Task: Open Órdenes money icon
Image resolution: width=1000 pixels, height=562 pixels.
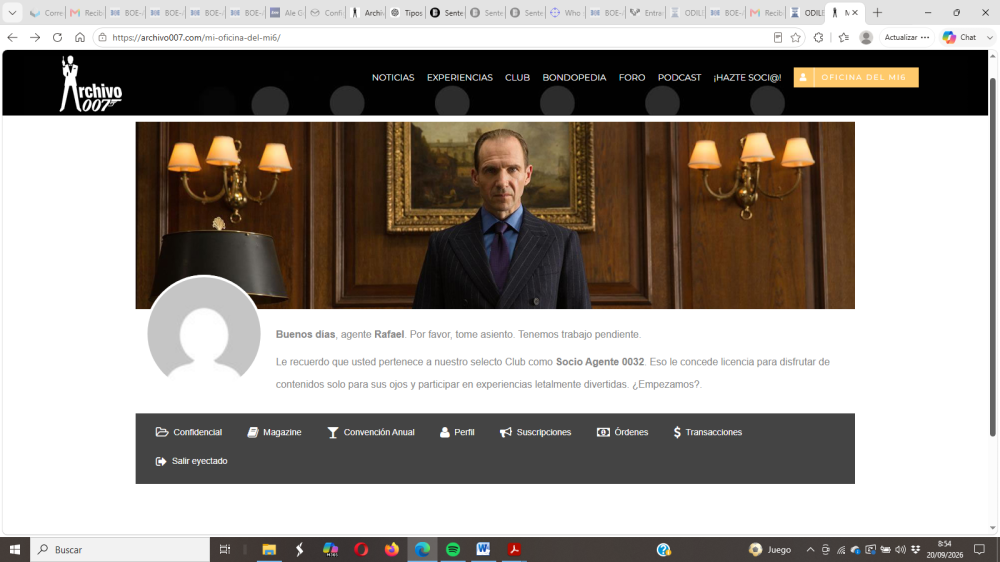Action: pyautogui.click(x=603, y=432)
